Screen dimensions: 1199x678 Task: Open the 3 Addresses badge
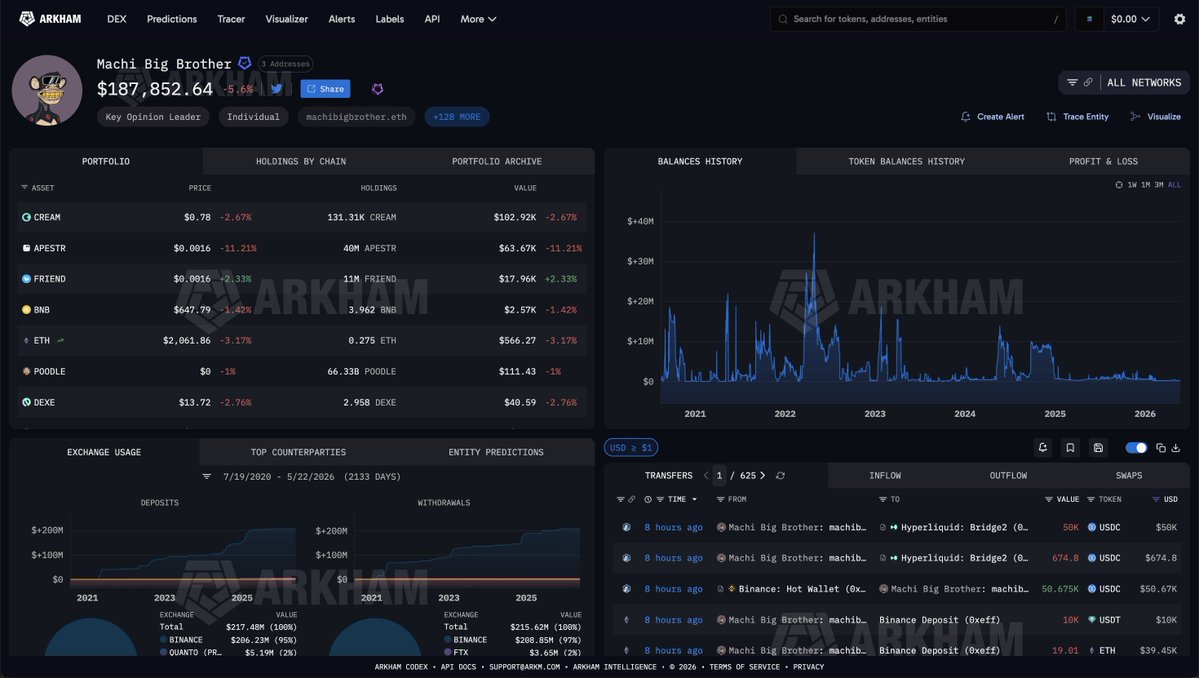coord(285,63)
